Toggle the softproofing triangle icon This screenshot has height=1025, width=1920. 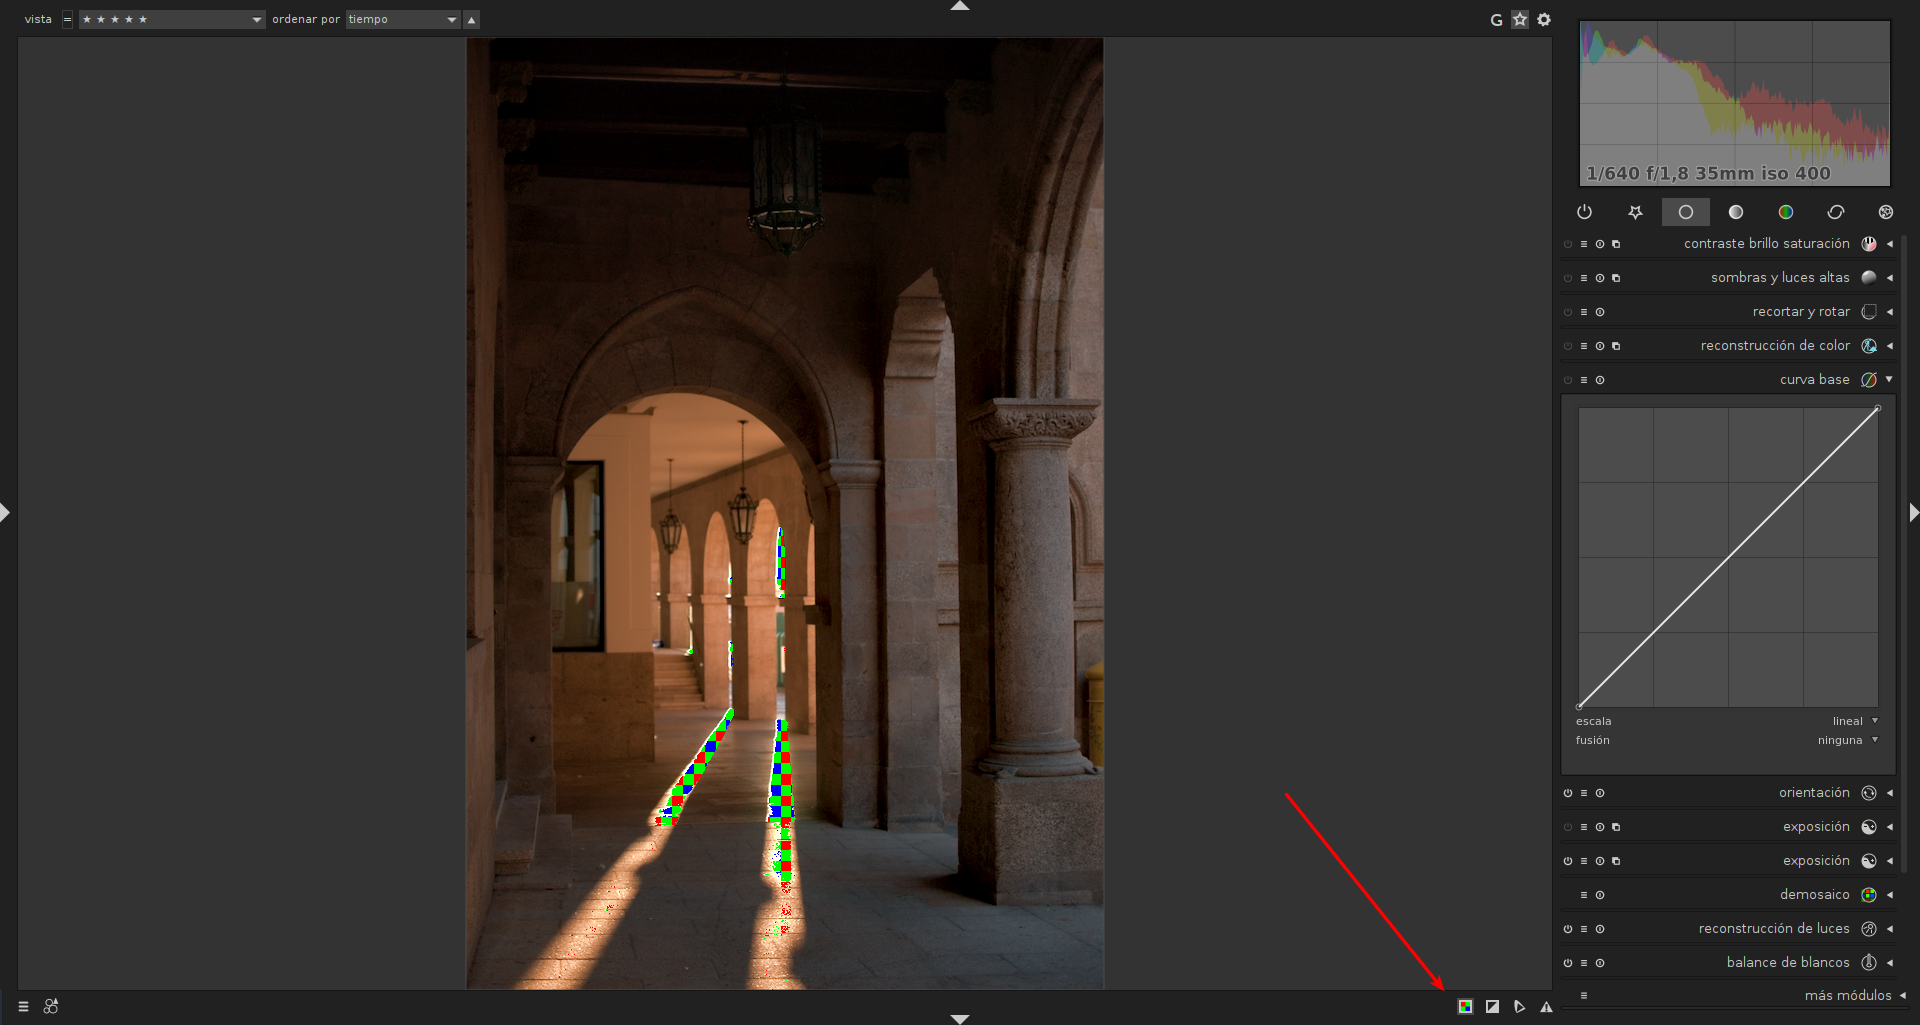[1519, 1007]
